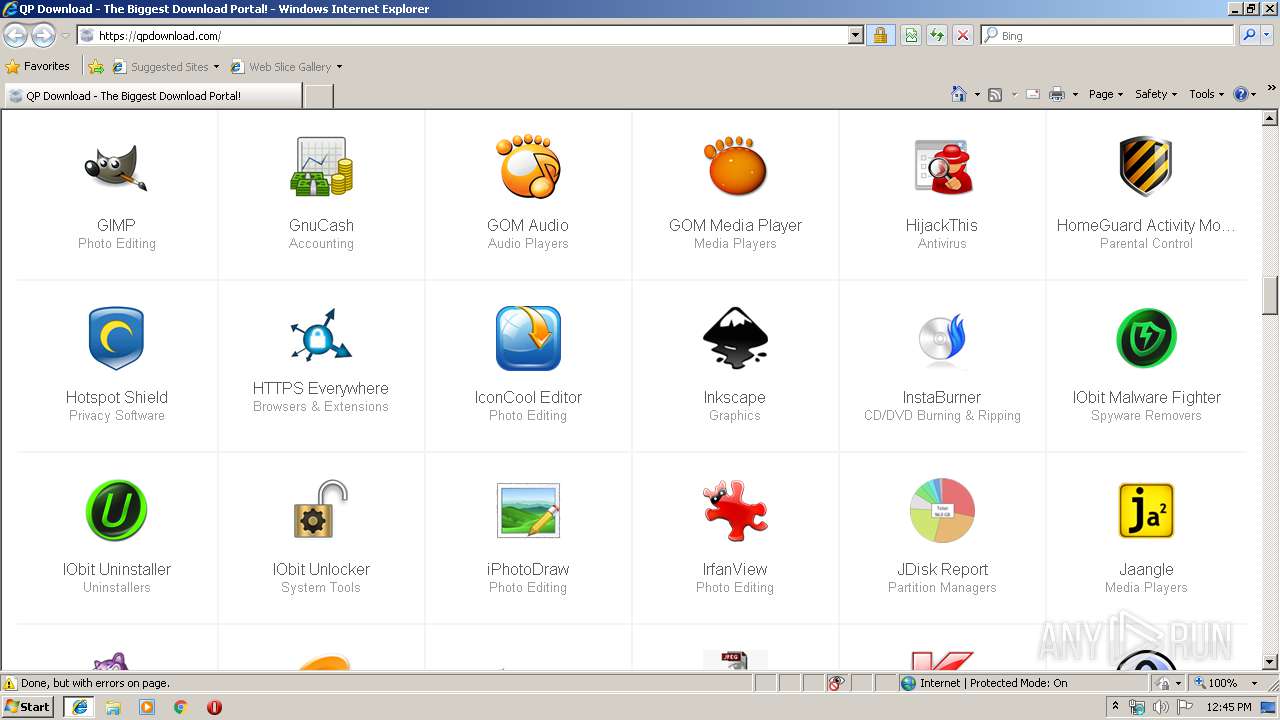The height and width of the screenshot is (720, 1280).
Task: Open the Safety menu dropdown
Action: point(1155,94)
